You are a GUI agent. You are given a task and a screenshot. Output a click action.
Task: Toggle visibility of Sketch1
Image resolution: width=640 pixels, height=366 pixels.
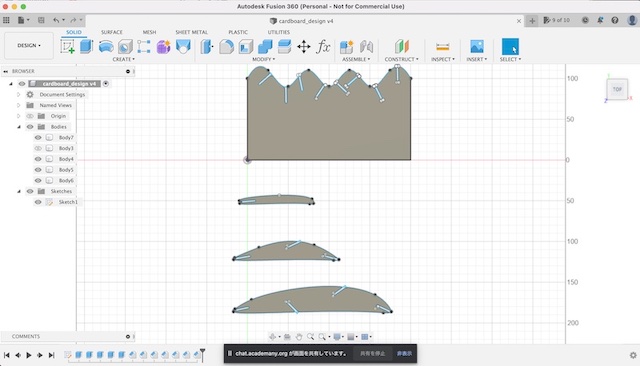(38, 202)
